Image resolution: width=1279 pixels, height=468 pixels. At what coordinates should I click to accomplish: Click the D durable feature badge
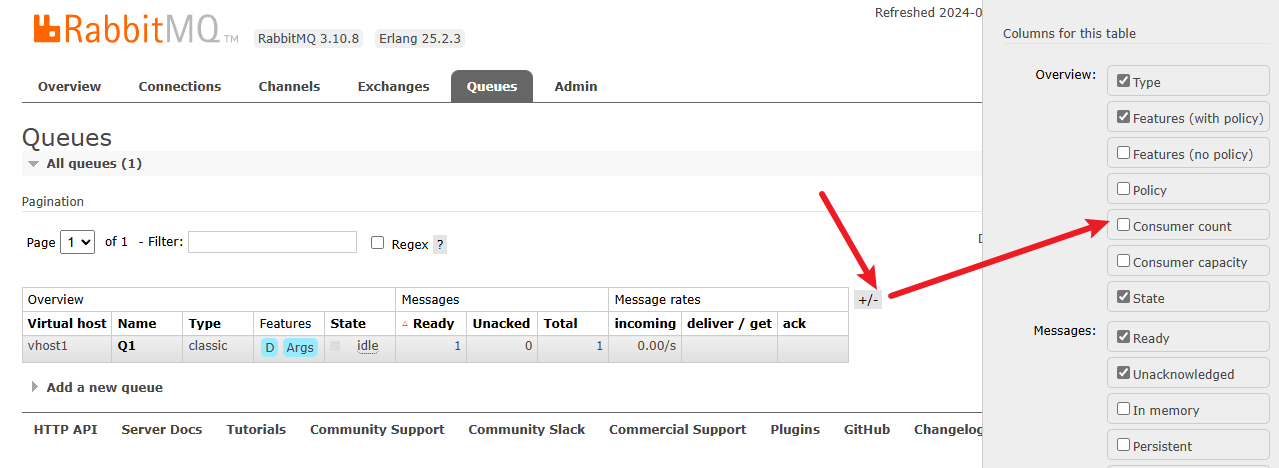(269, 348)
